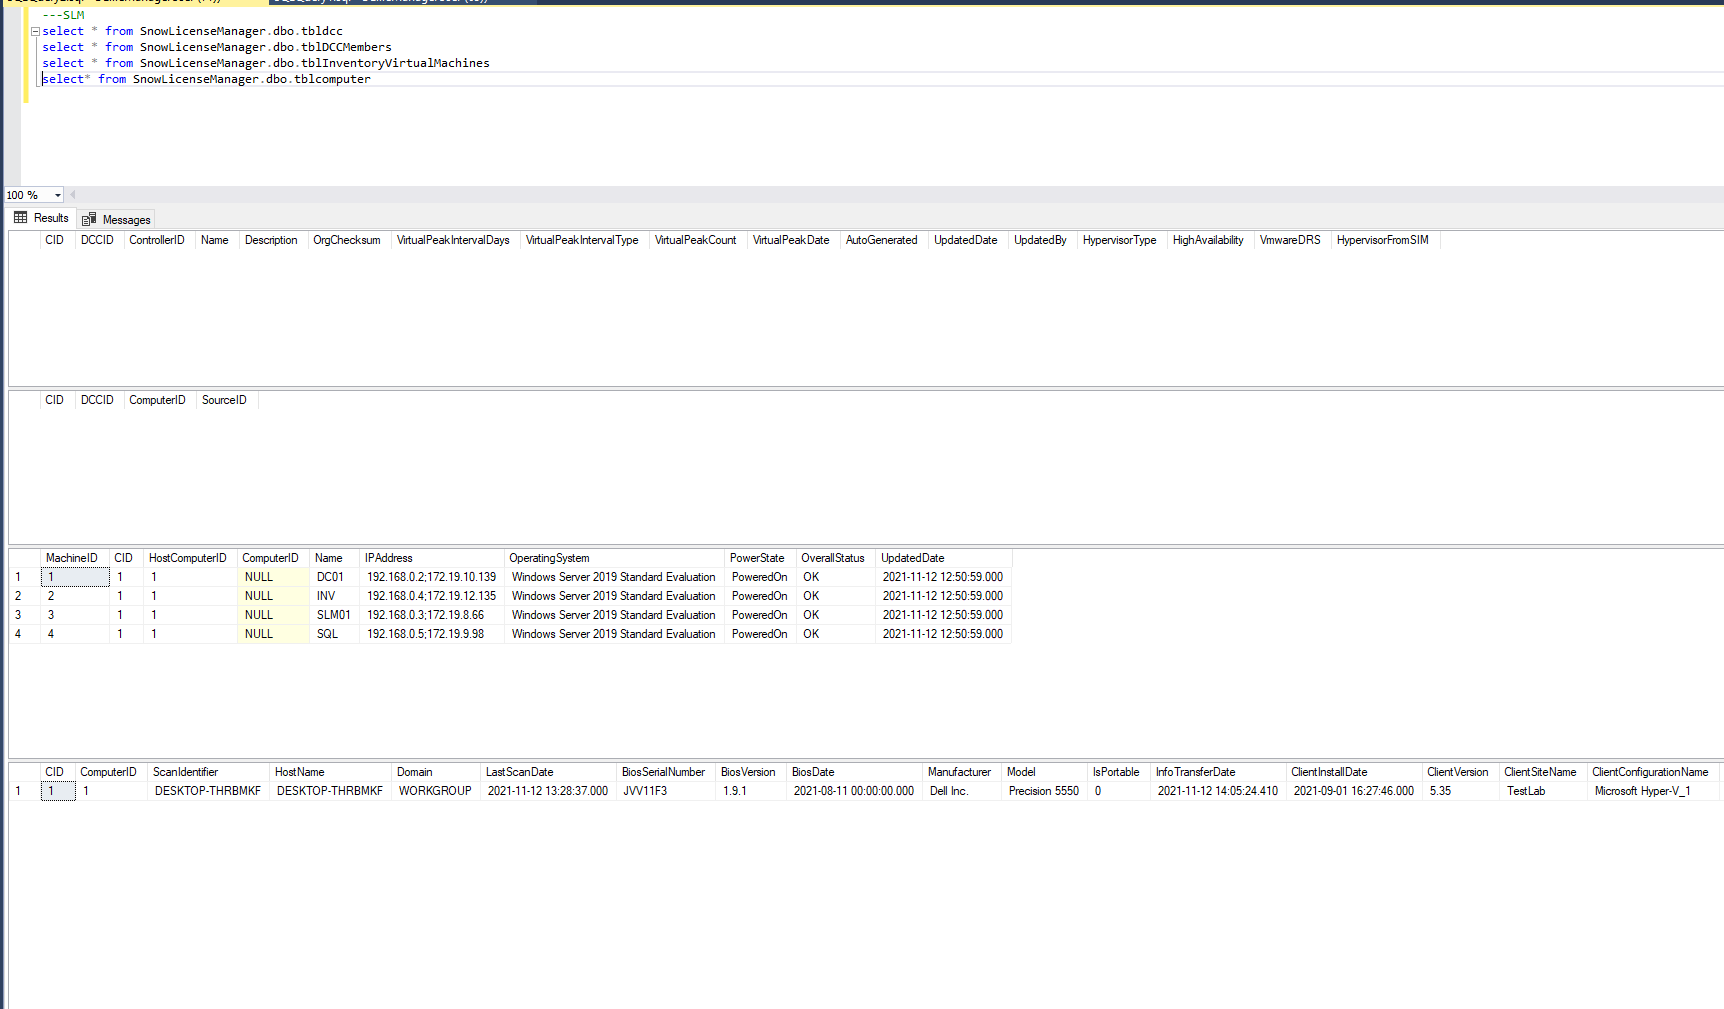The image size is (1724, 1009).
Task: Open the 100 % zoom dropdown
Action: tap(57, 195)
